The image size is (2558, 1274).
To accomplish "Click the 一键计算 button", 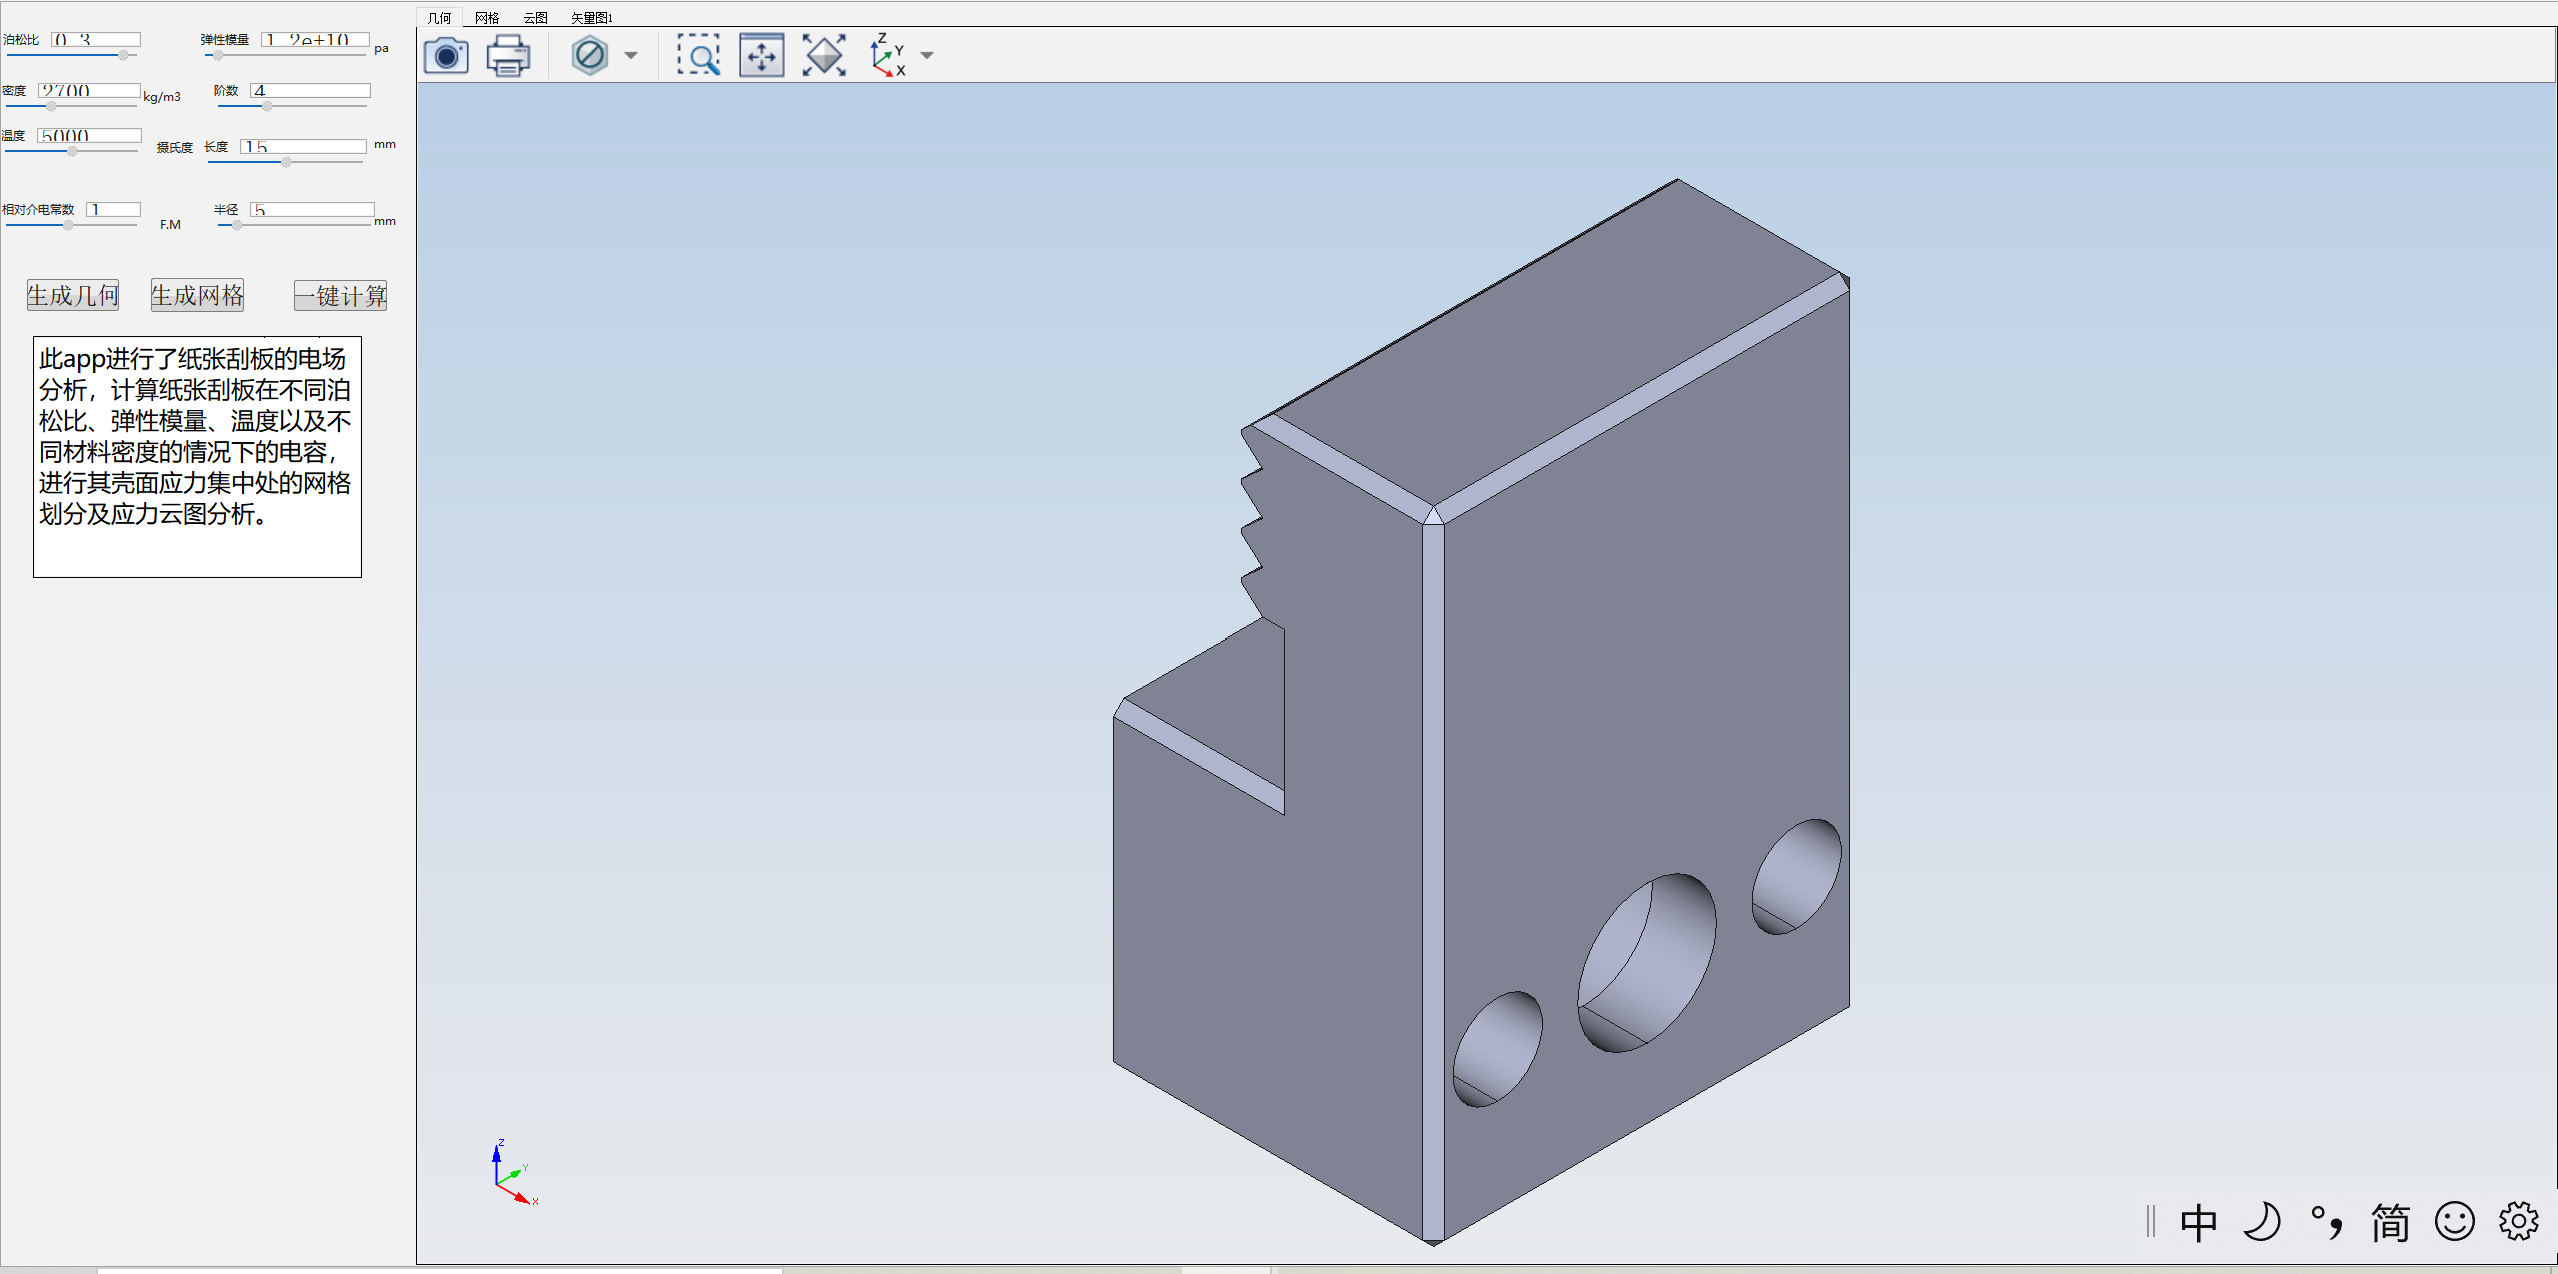I will [340, 295].
